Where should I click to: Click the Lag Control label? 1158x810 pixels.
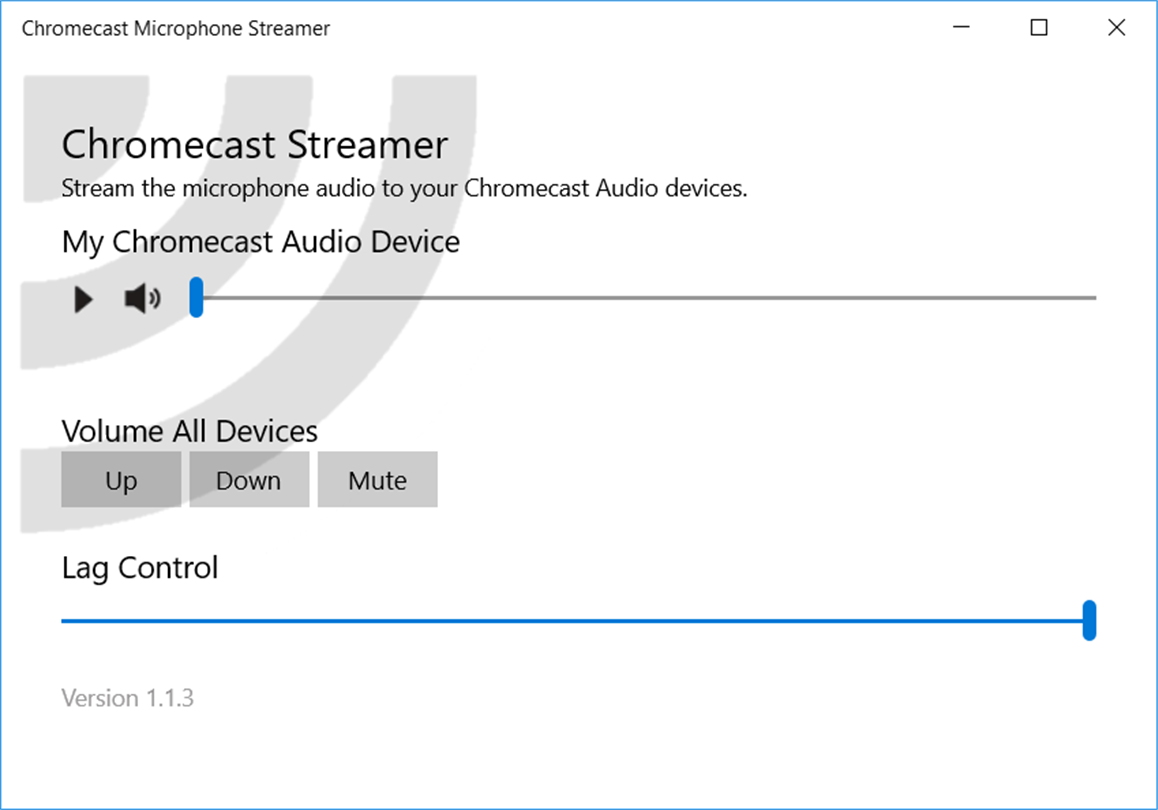point(139,568)
